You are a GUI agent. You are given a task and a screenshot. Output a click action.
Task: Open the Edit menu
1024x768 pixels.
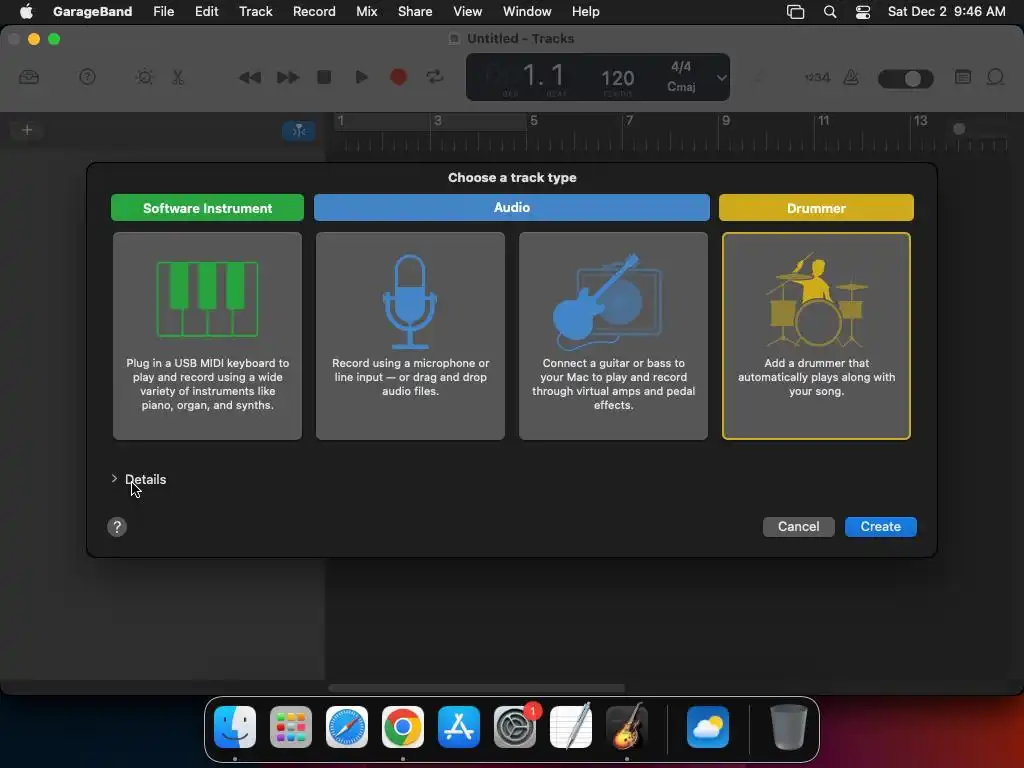[206, 11]
